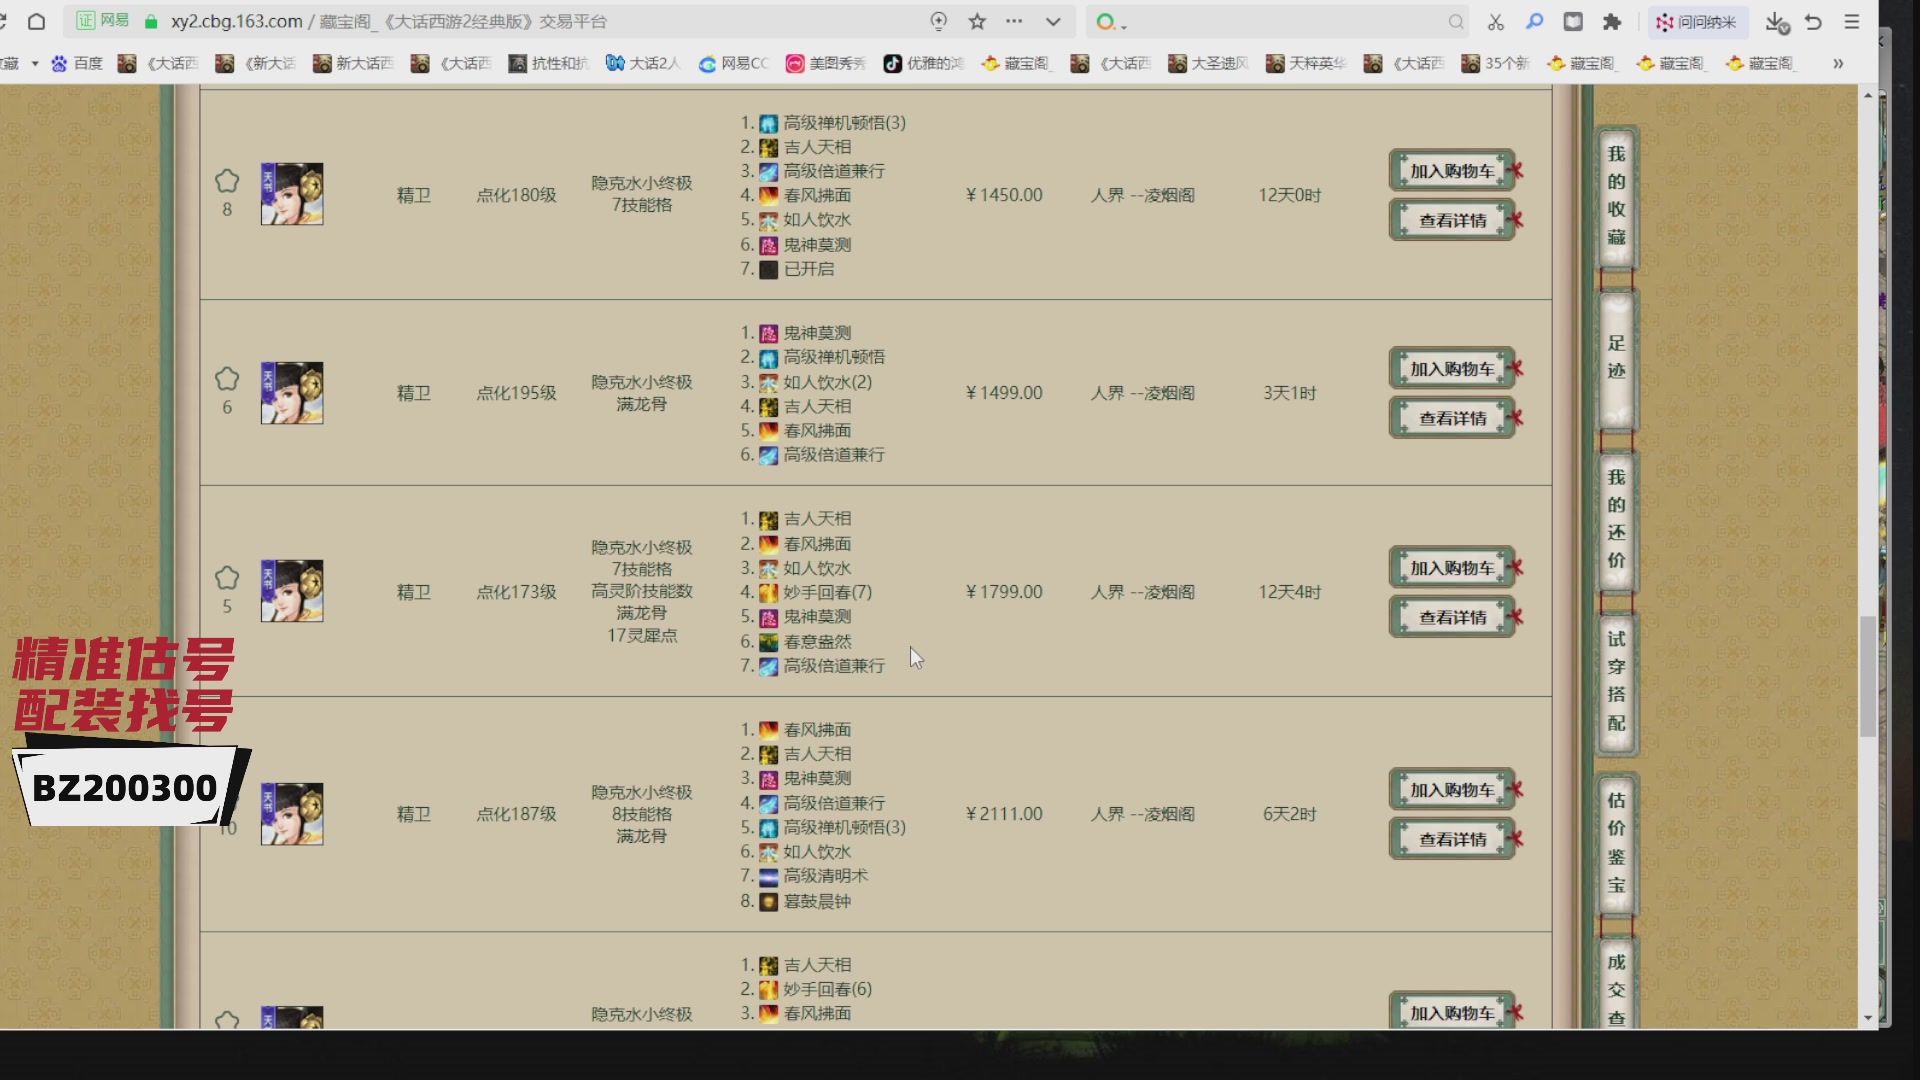Expand the address bar dropdown chevron
The image size is (1920, 1080).
click(1052, 22)
